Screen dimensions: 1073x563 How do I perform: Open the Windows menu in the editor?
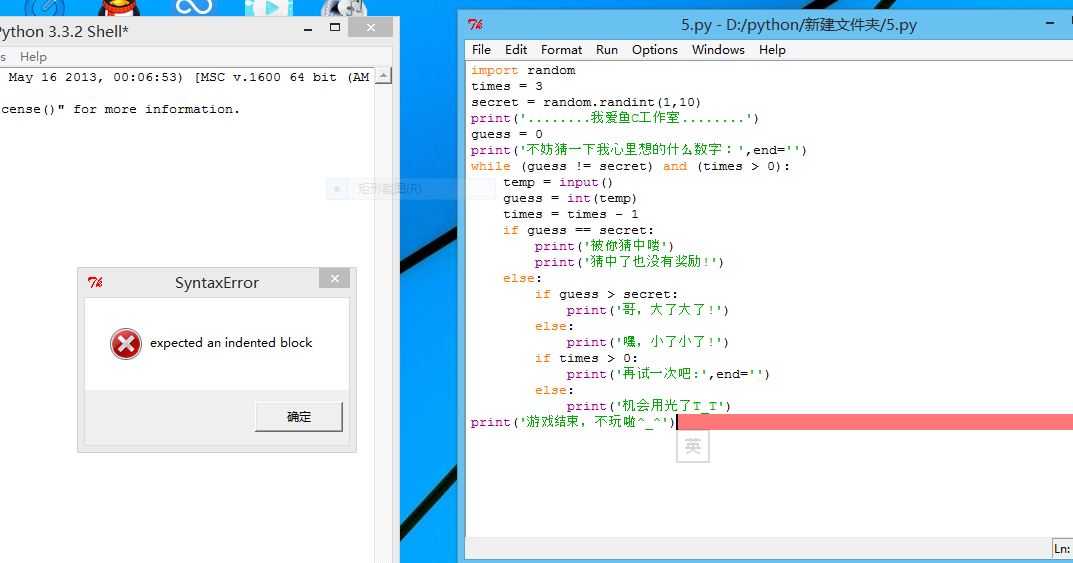click(718, 49)
